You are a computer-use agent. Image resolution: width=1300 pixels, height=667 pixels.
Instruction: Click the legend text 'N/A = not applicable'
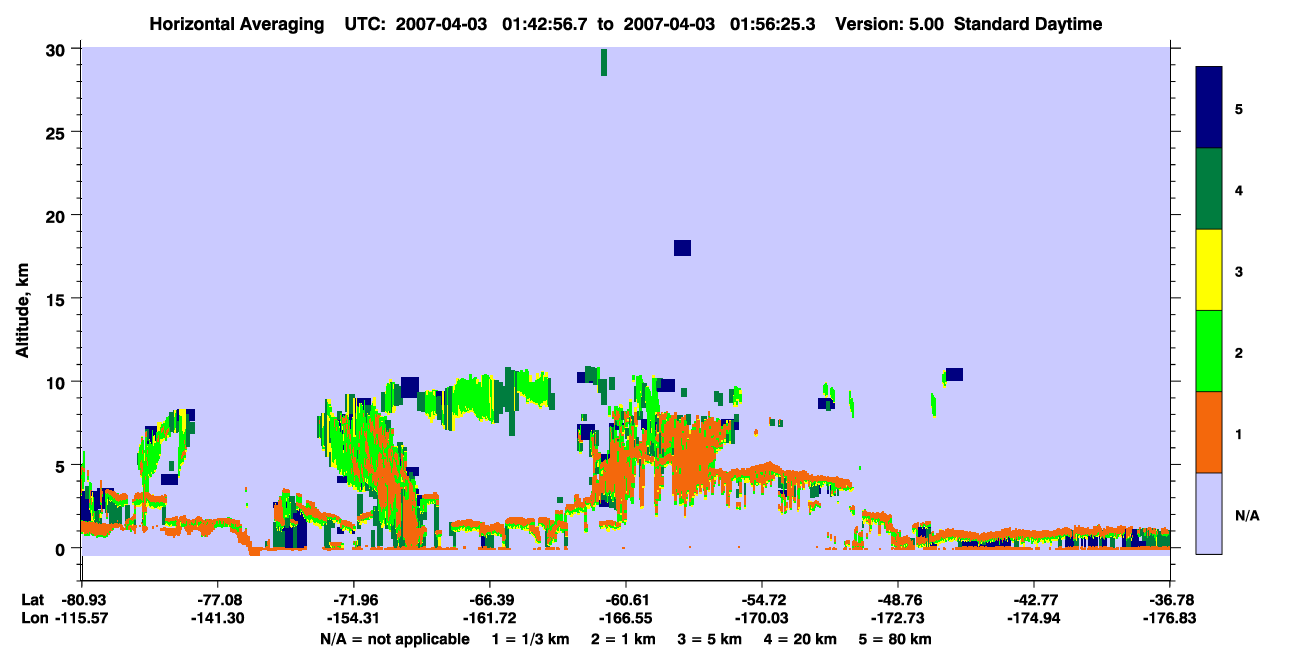pyautogui.click(x=394, y=639)
